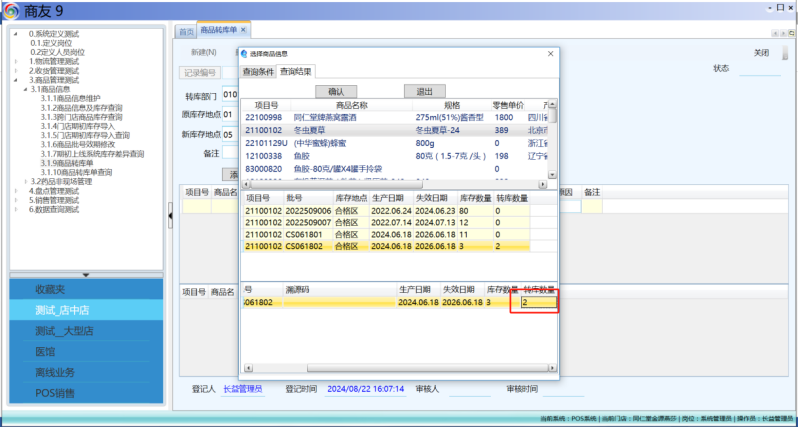Select product row 鱼胶-80克/罐X4罐手拎袋
This screenshot has height=427, width=798.
point(394,169)
